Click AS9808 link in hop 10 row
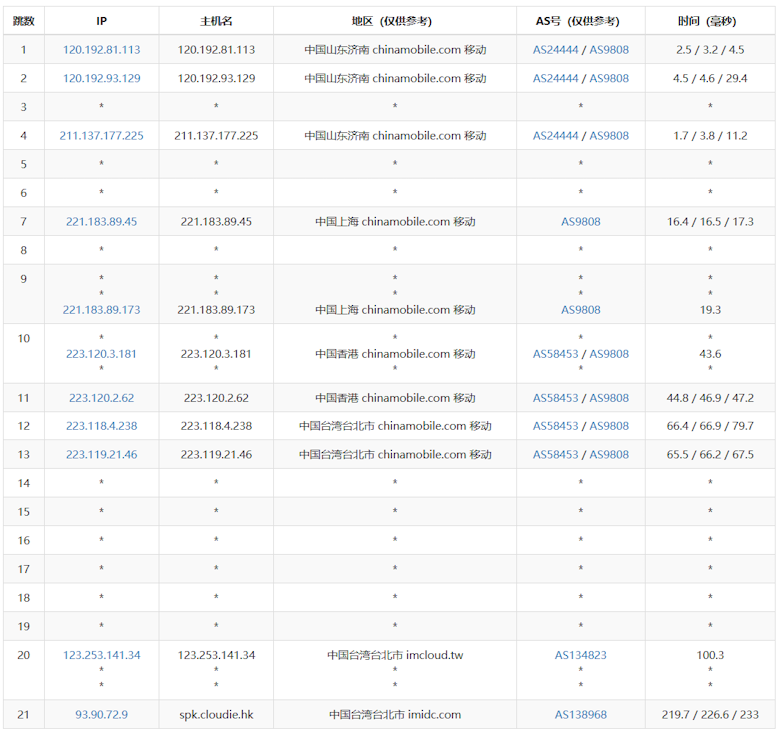 click(x=609, y=354)
